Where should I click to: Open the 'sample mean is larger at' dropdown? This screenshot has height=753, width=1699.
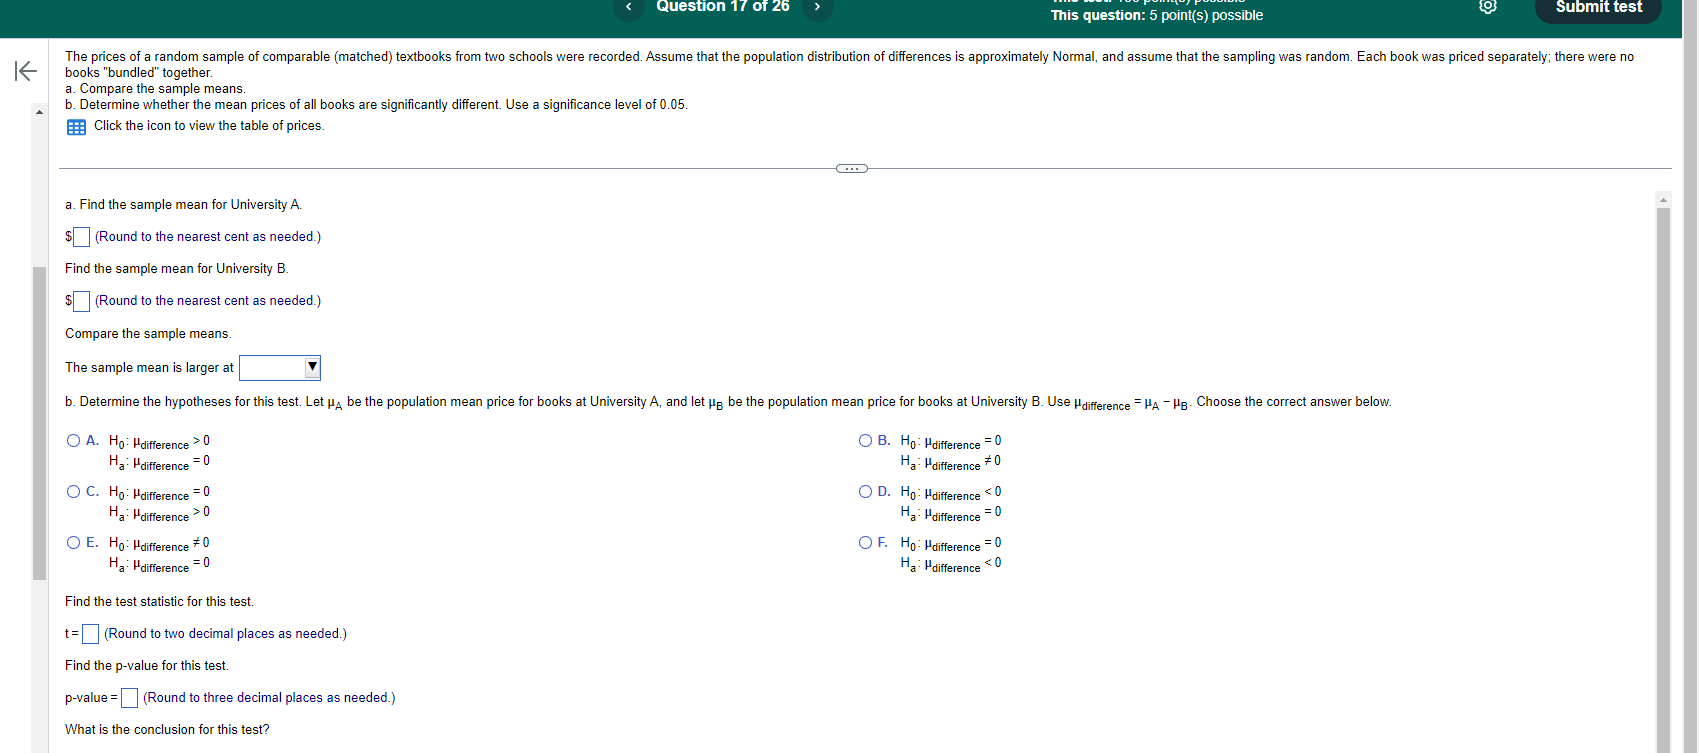(x=280, y=368)
